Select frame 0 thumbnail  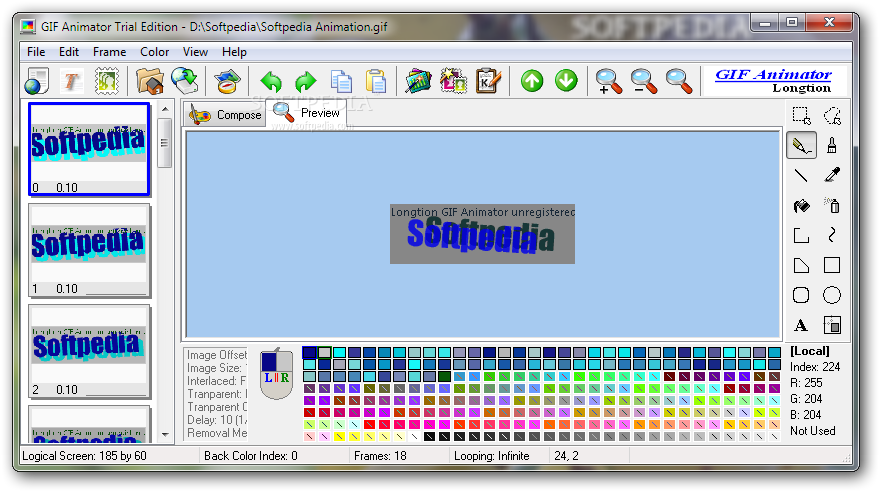point(89,149)
